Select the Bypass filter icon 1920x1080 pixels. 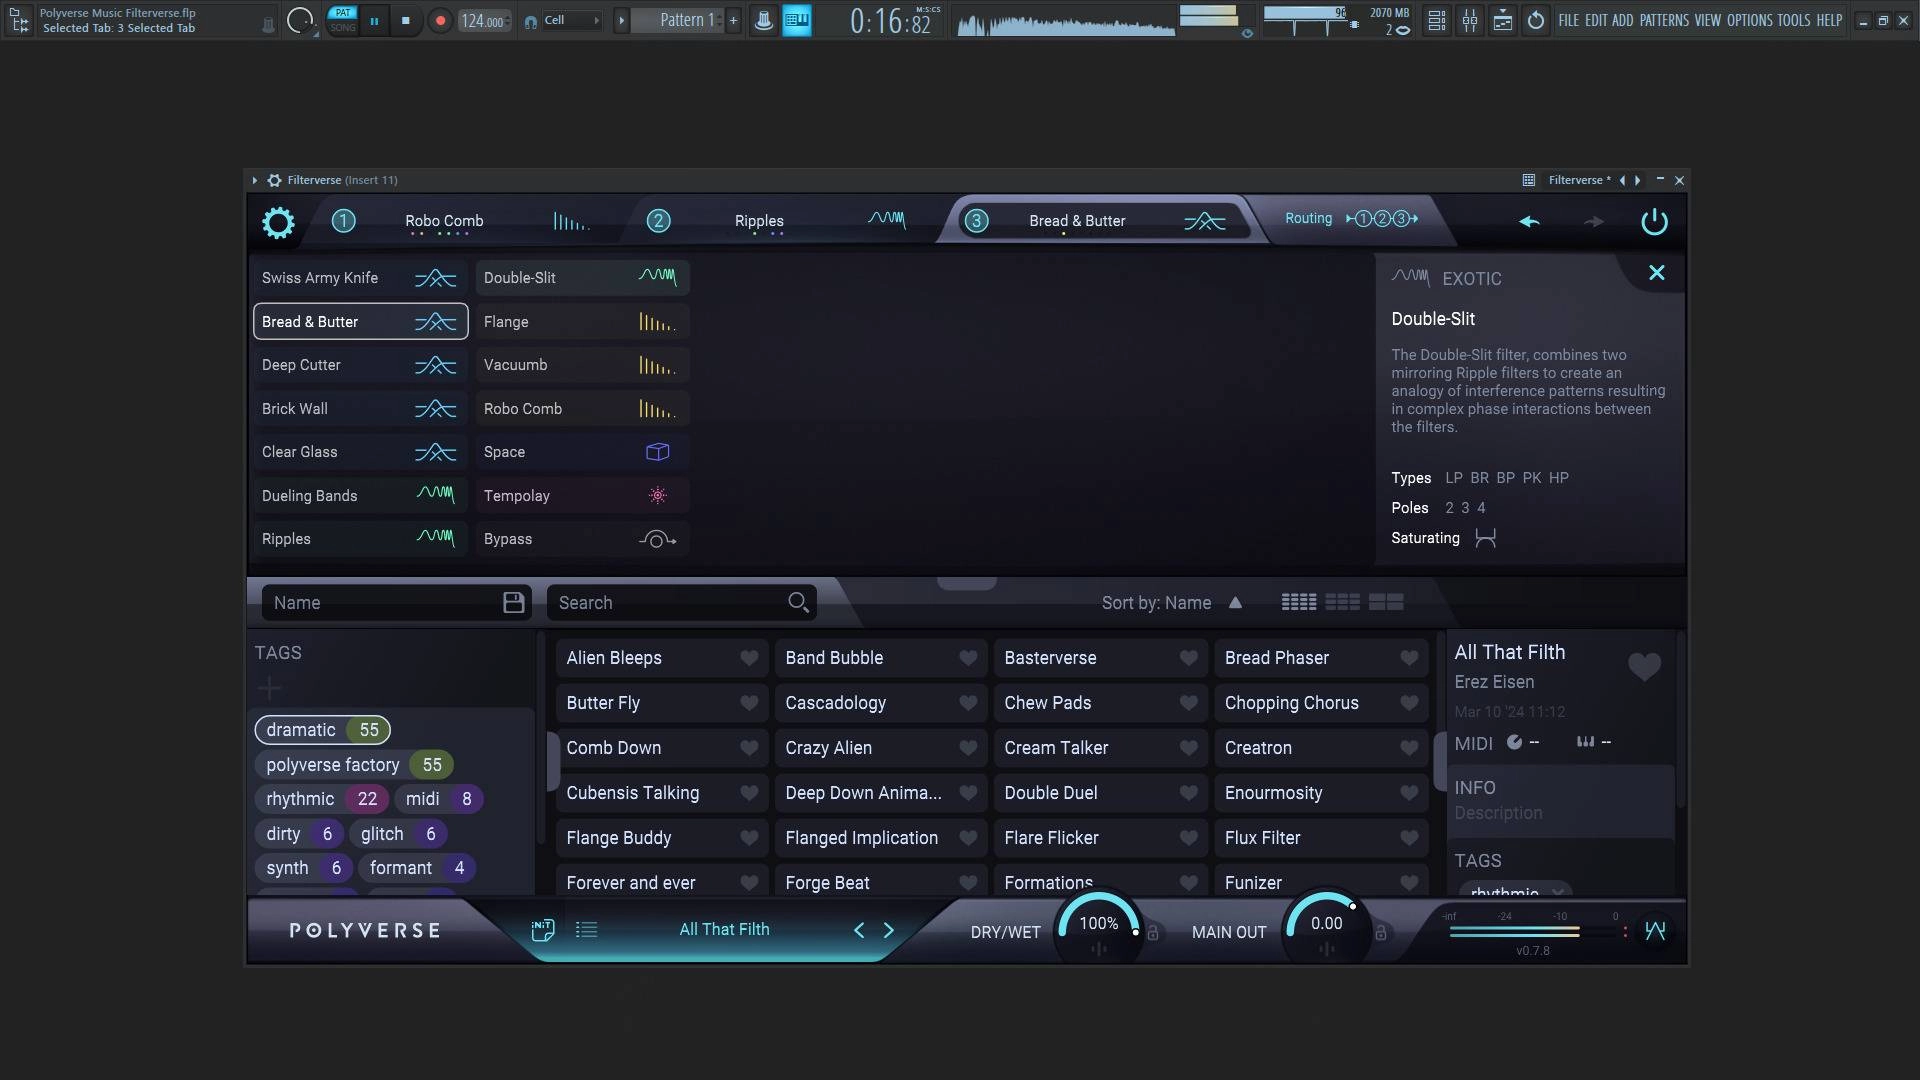click(x=657, y=540)
